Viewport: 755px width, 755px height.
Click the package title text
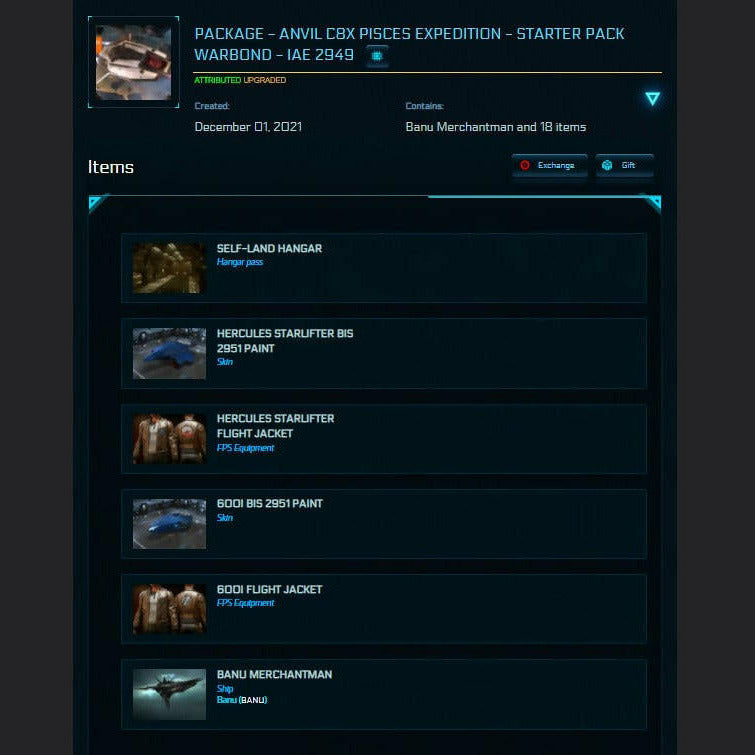coord(409,44)
